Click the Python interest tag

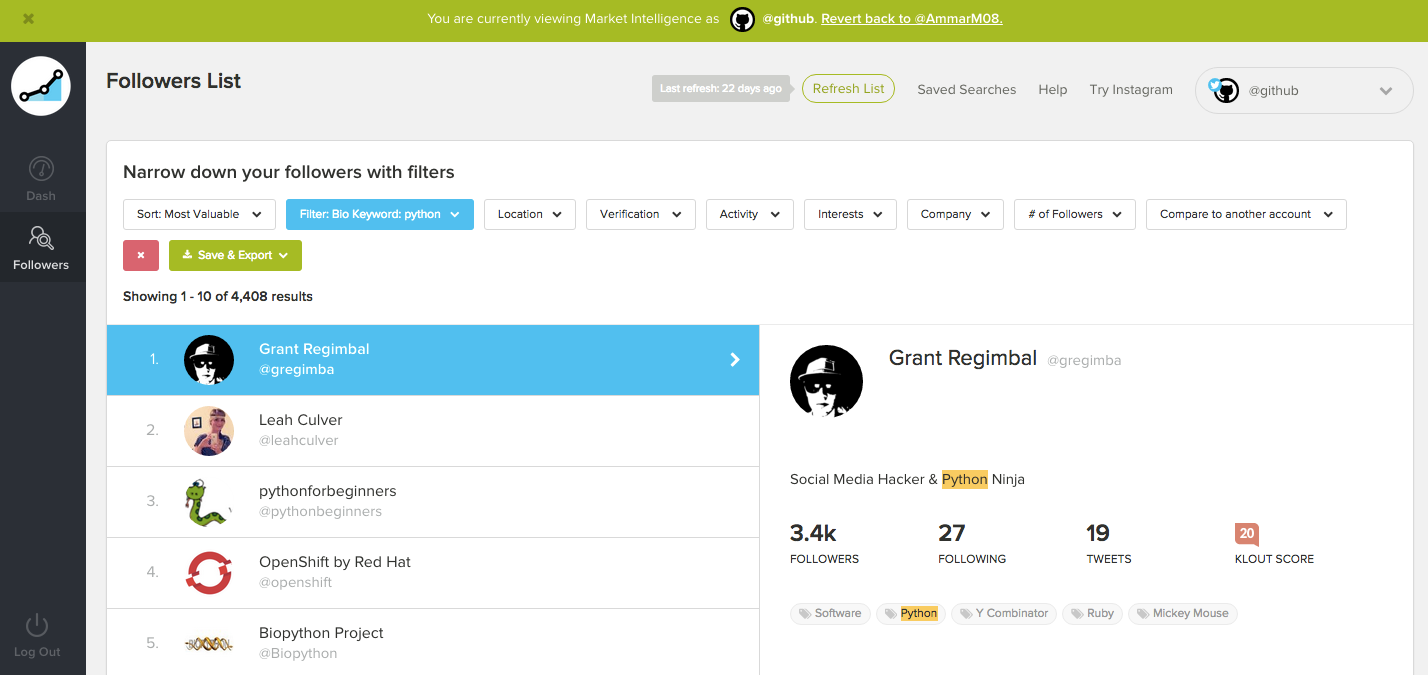[x=910, y=613]
